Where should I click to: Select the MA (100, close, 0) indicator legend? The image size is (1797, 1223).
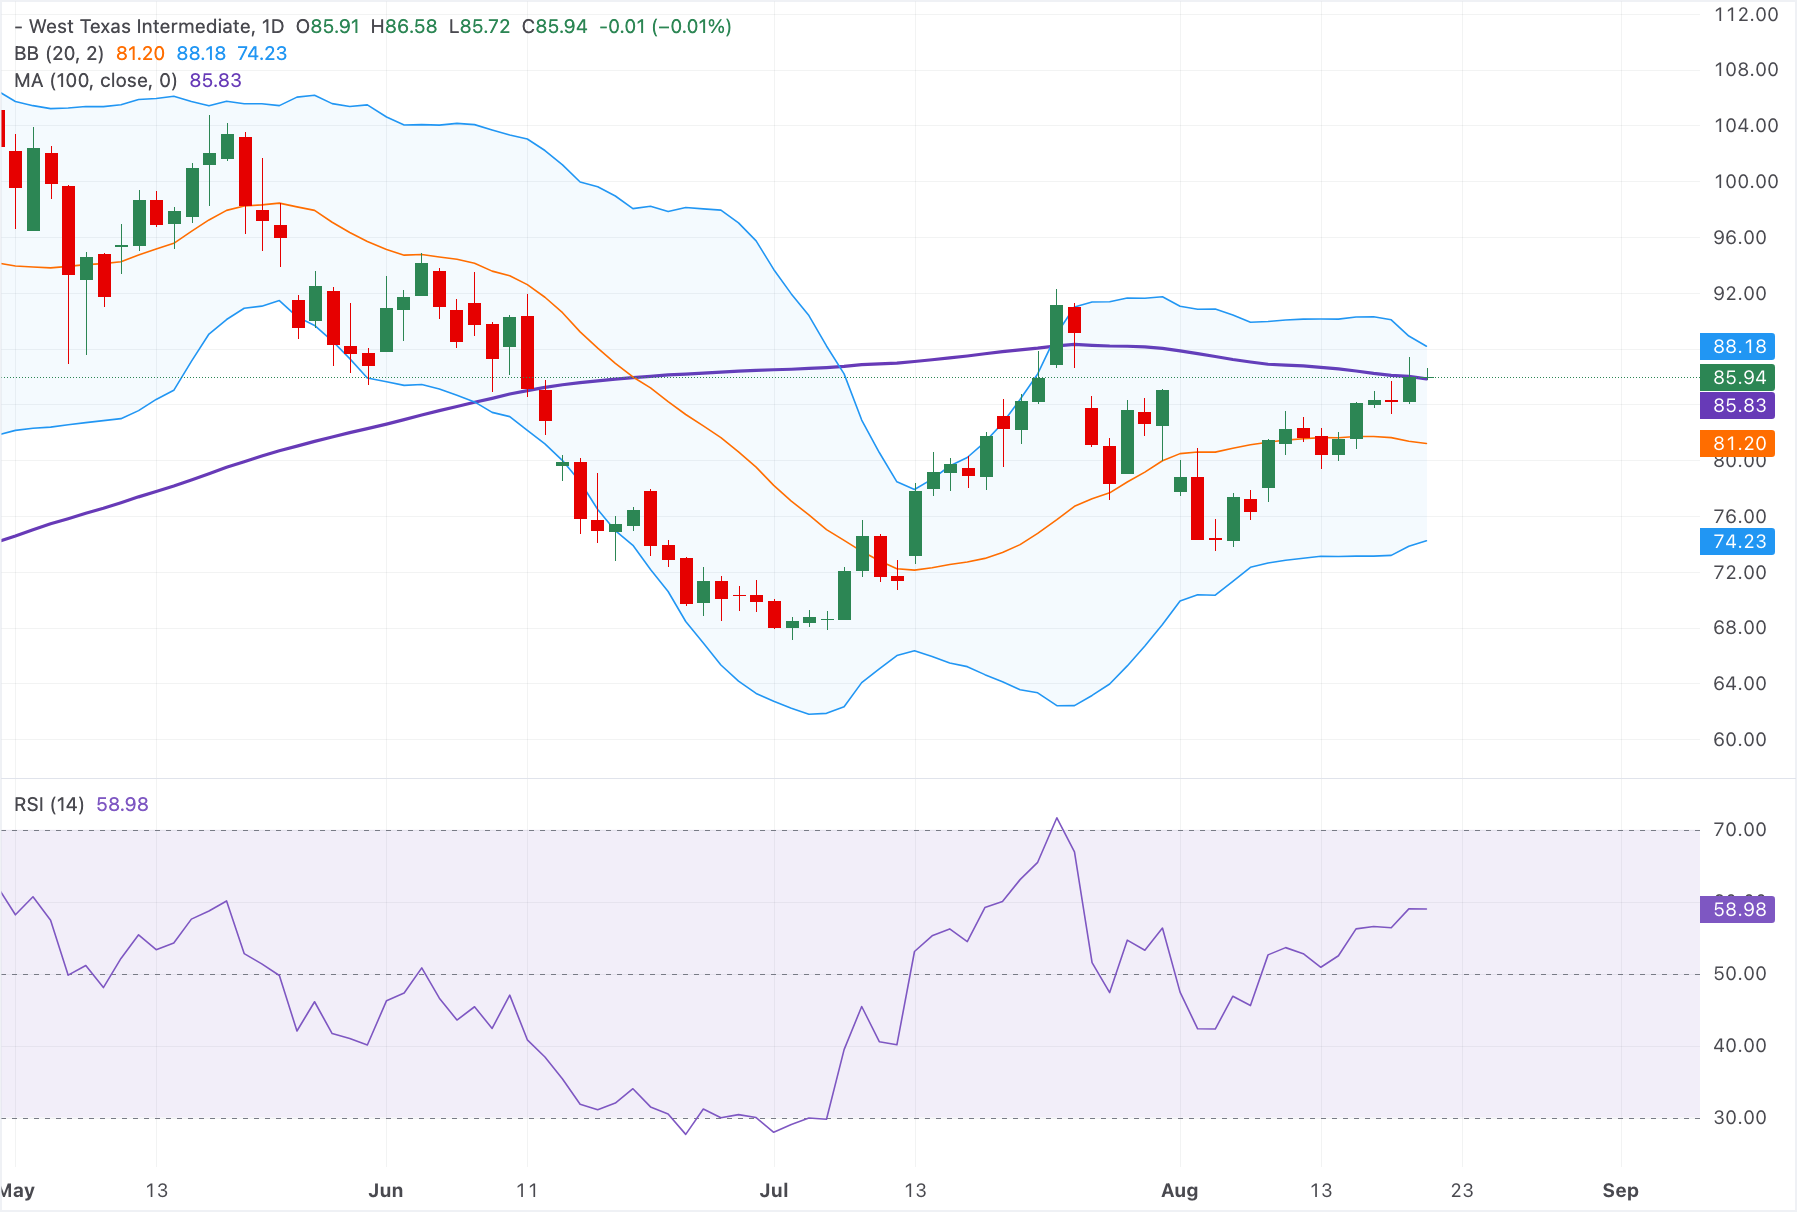click(x=95, y=81)
